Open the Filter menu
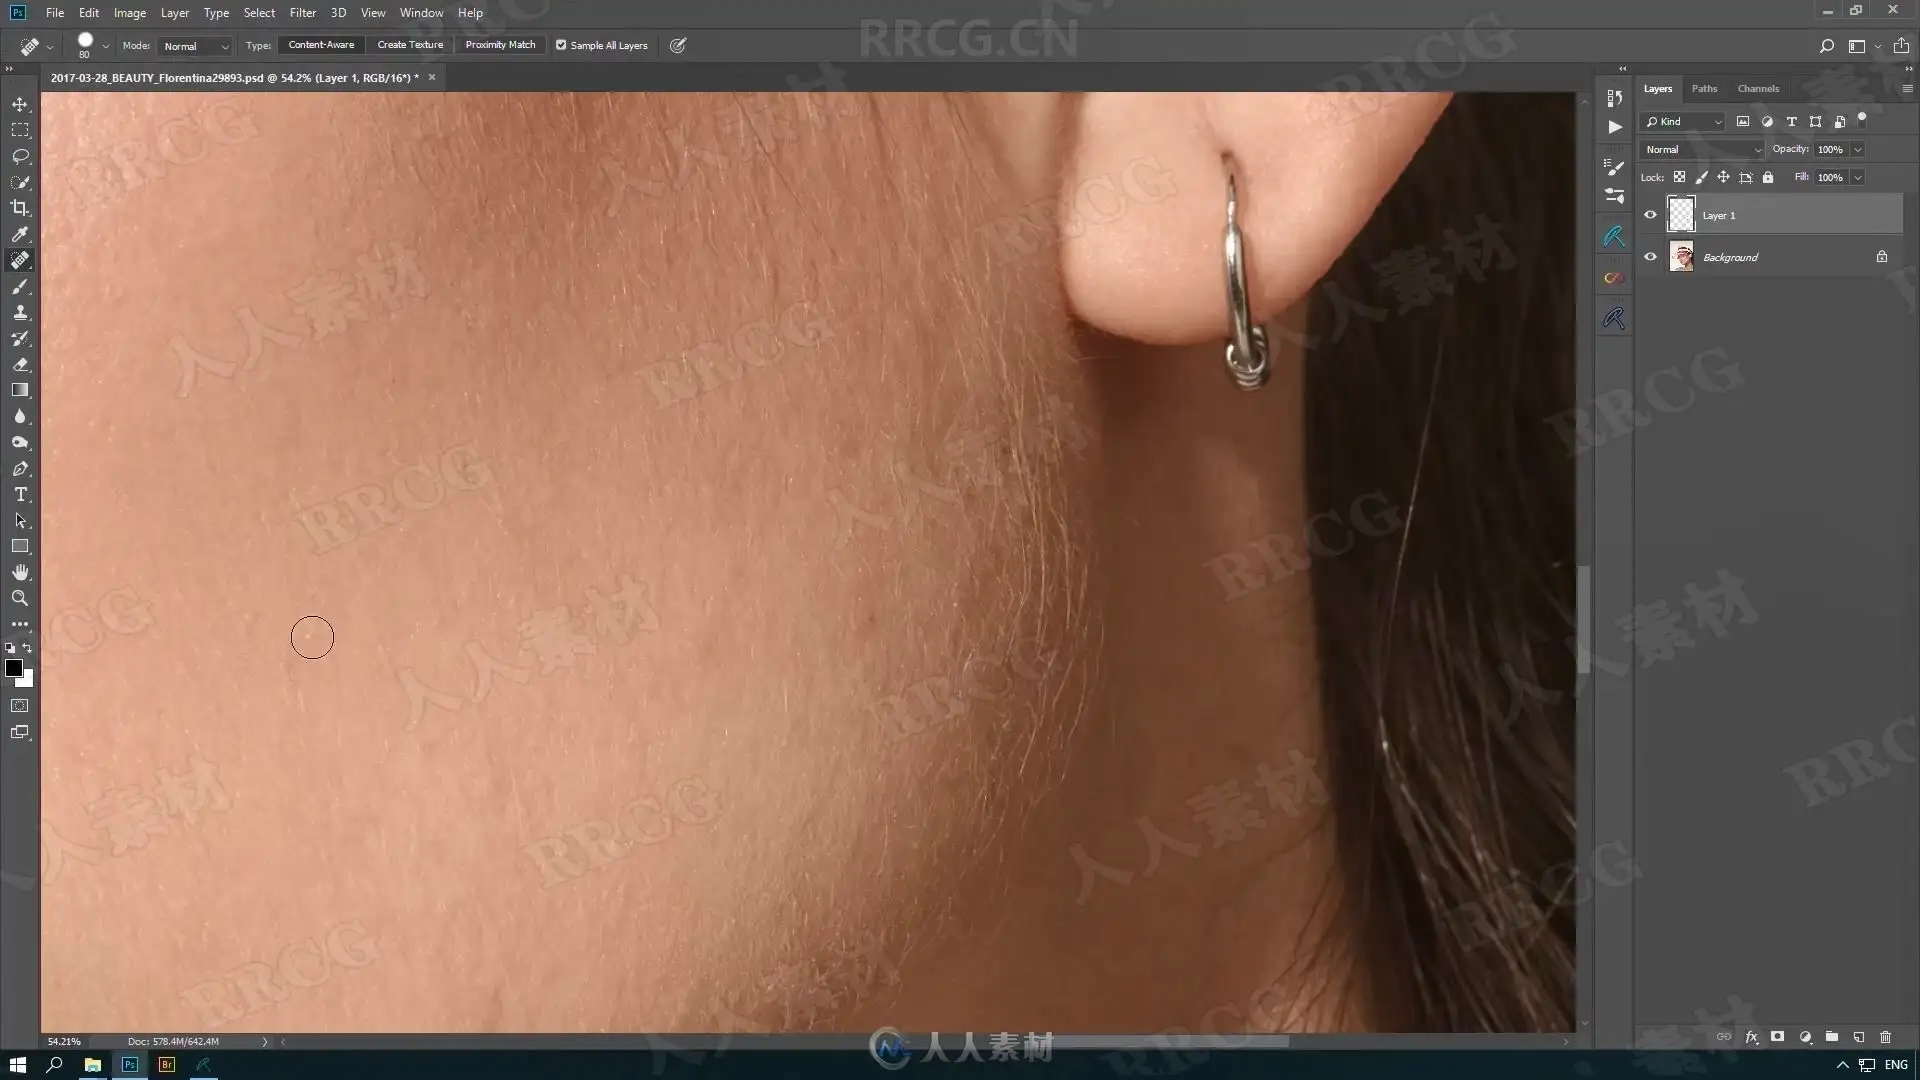1920x1080 pixels. (302, 13)
